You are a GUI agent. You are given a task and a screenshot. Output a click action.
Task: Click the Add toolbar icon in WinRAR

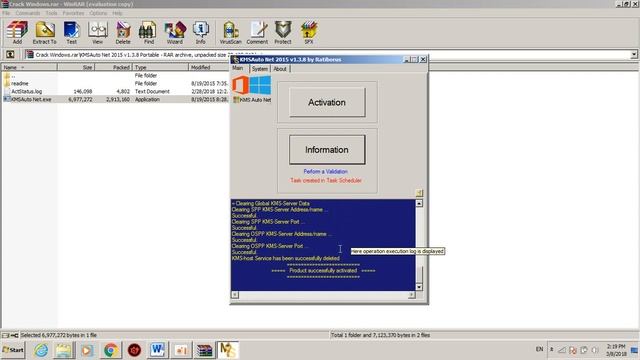click(17, 33)
